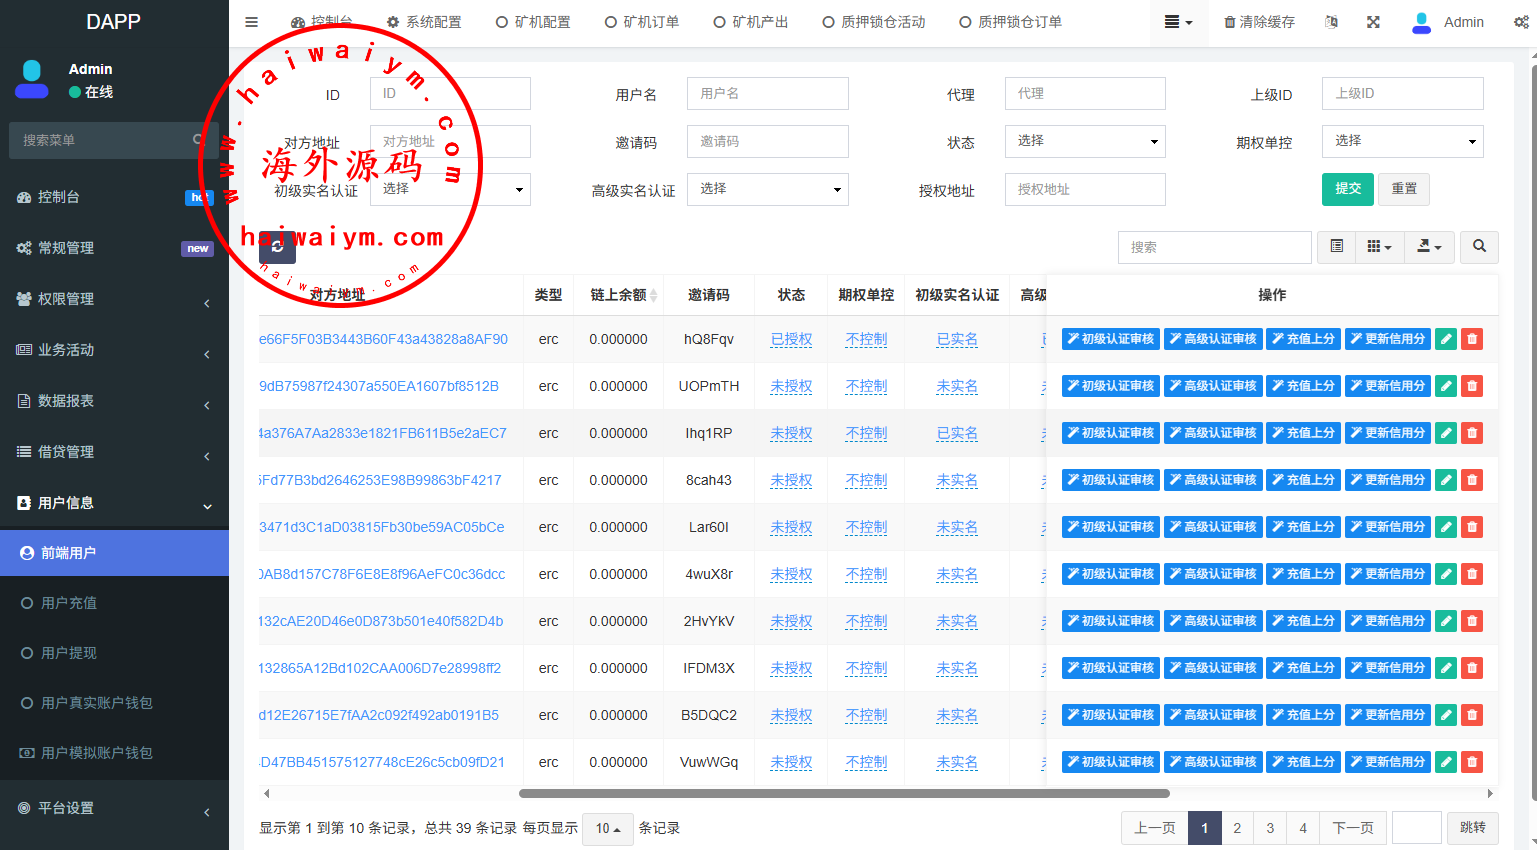Switch to the 矿机订单 tab
Viewport: 1537px width, 850px height.
pyautogui.click(x=642, y=22)
